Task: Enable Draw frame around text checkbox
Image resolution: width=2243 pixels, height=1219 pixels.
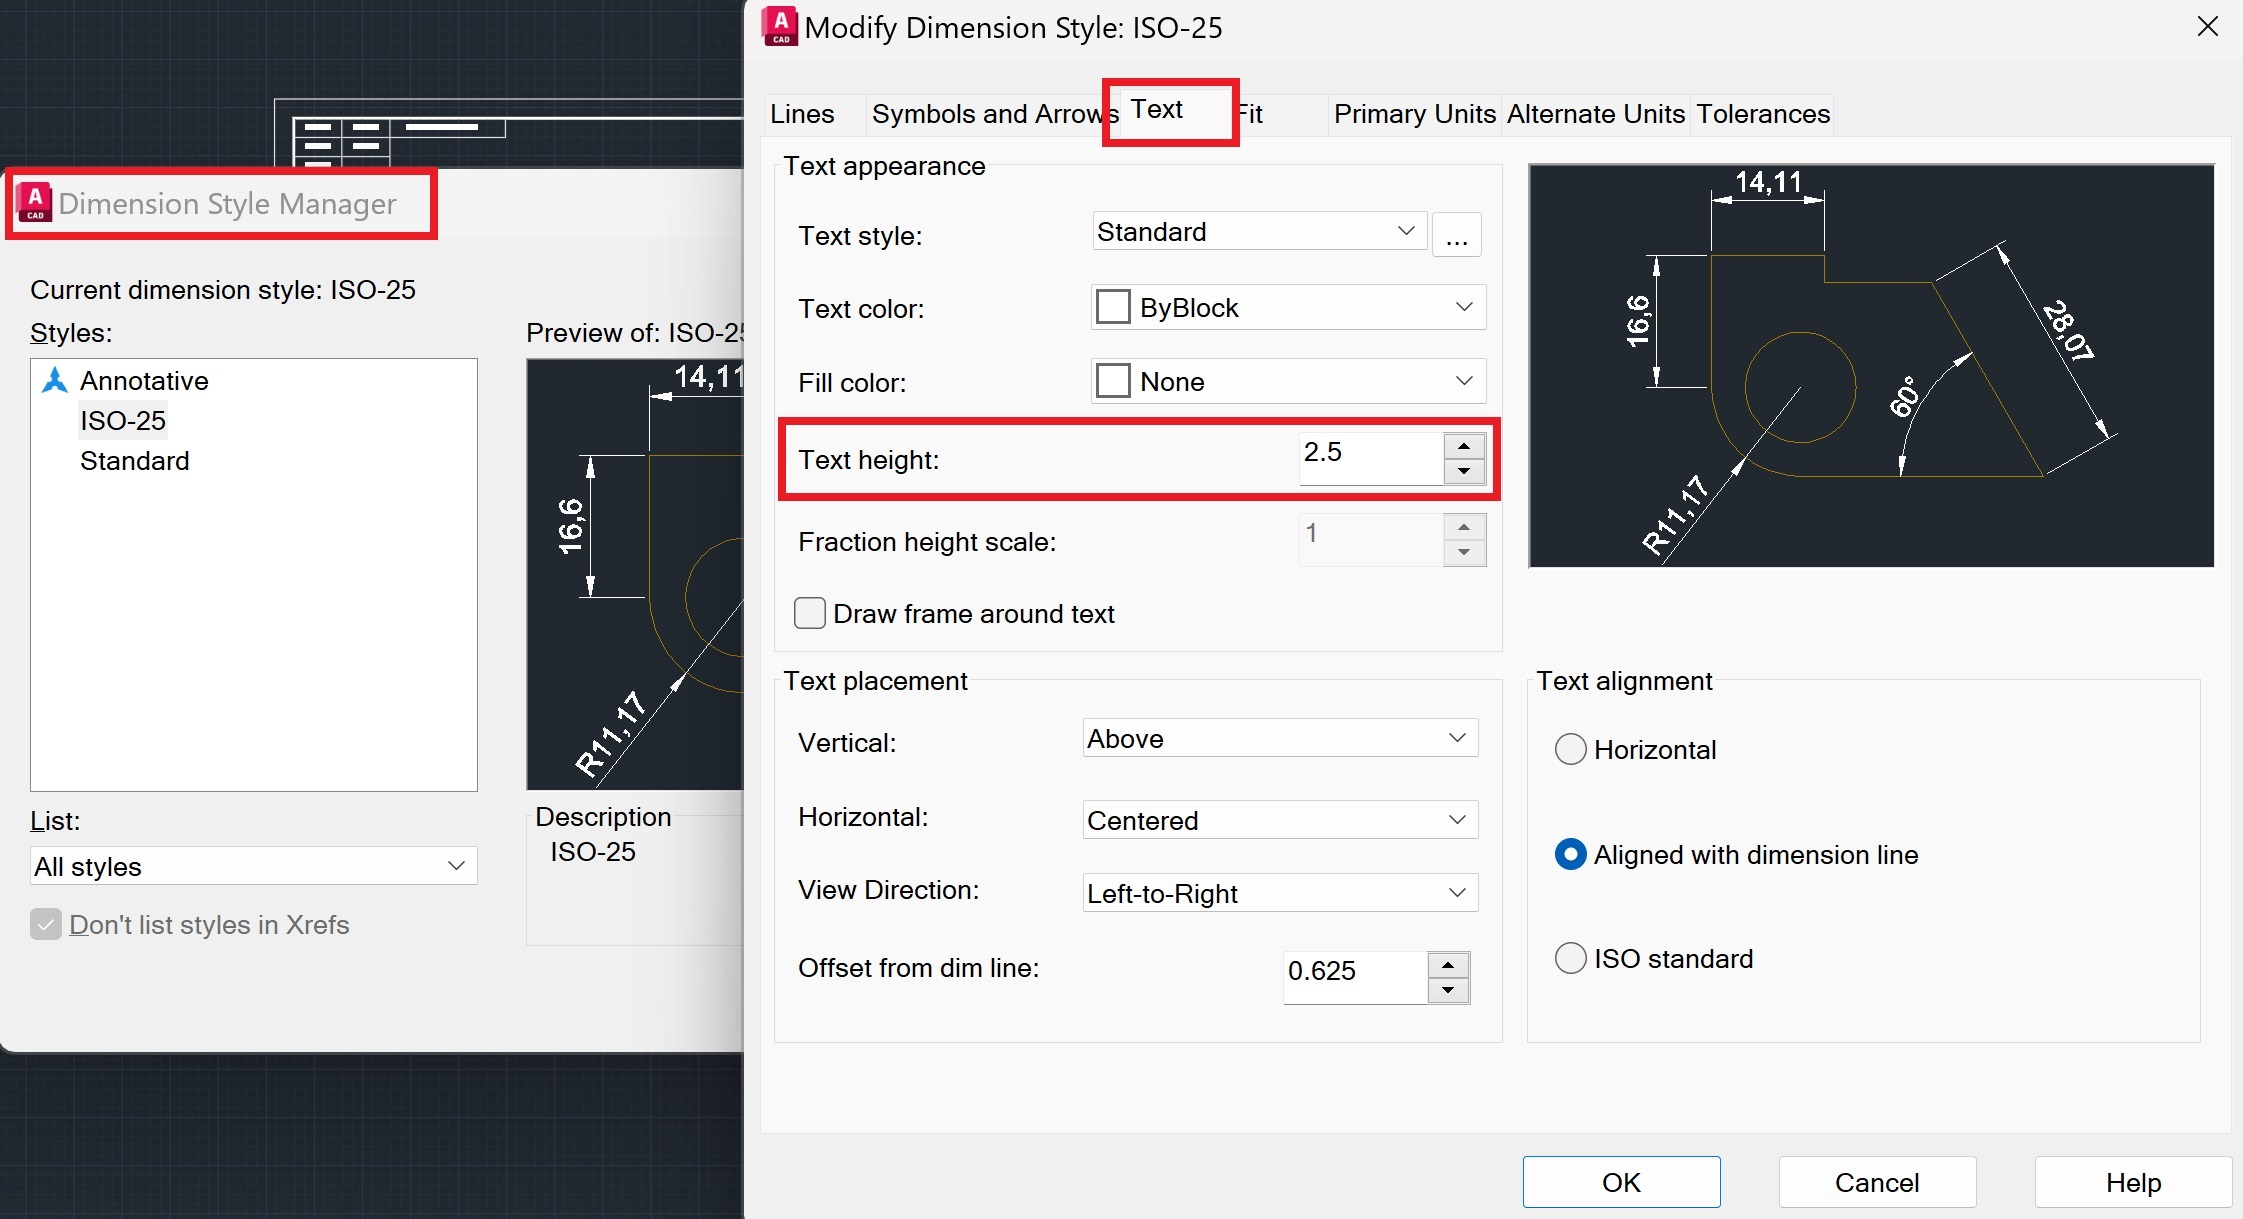Action: click(809, 613)
